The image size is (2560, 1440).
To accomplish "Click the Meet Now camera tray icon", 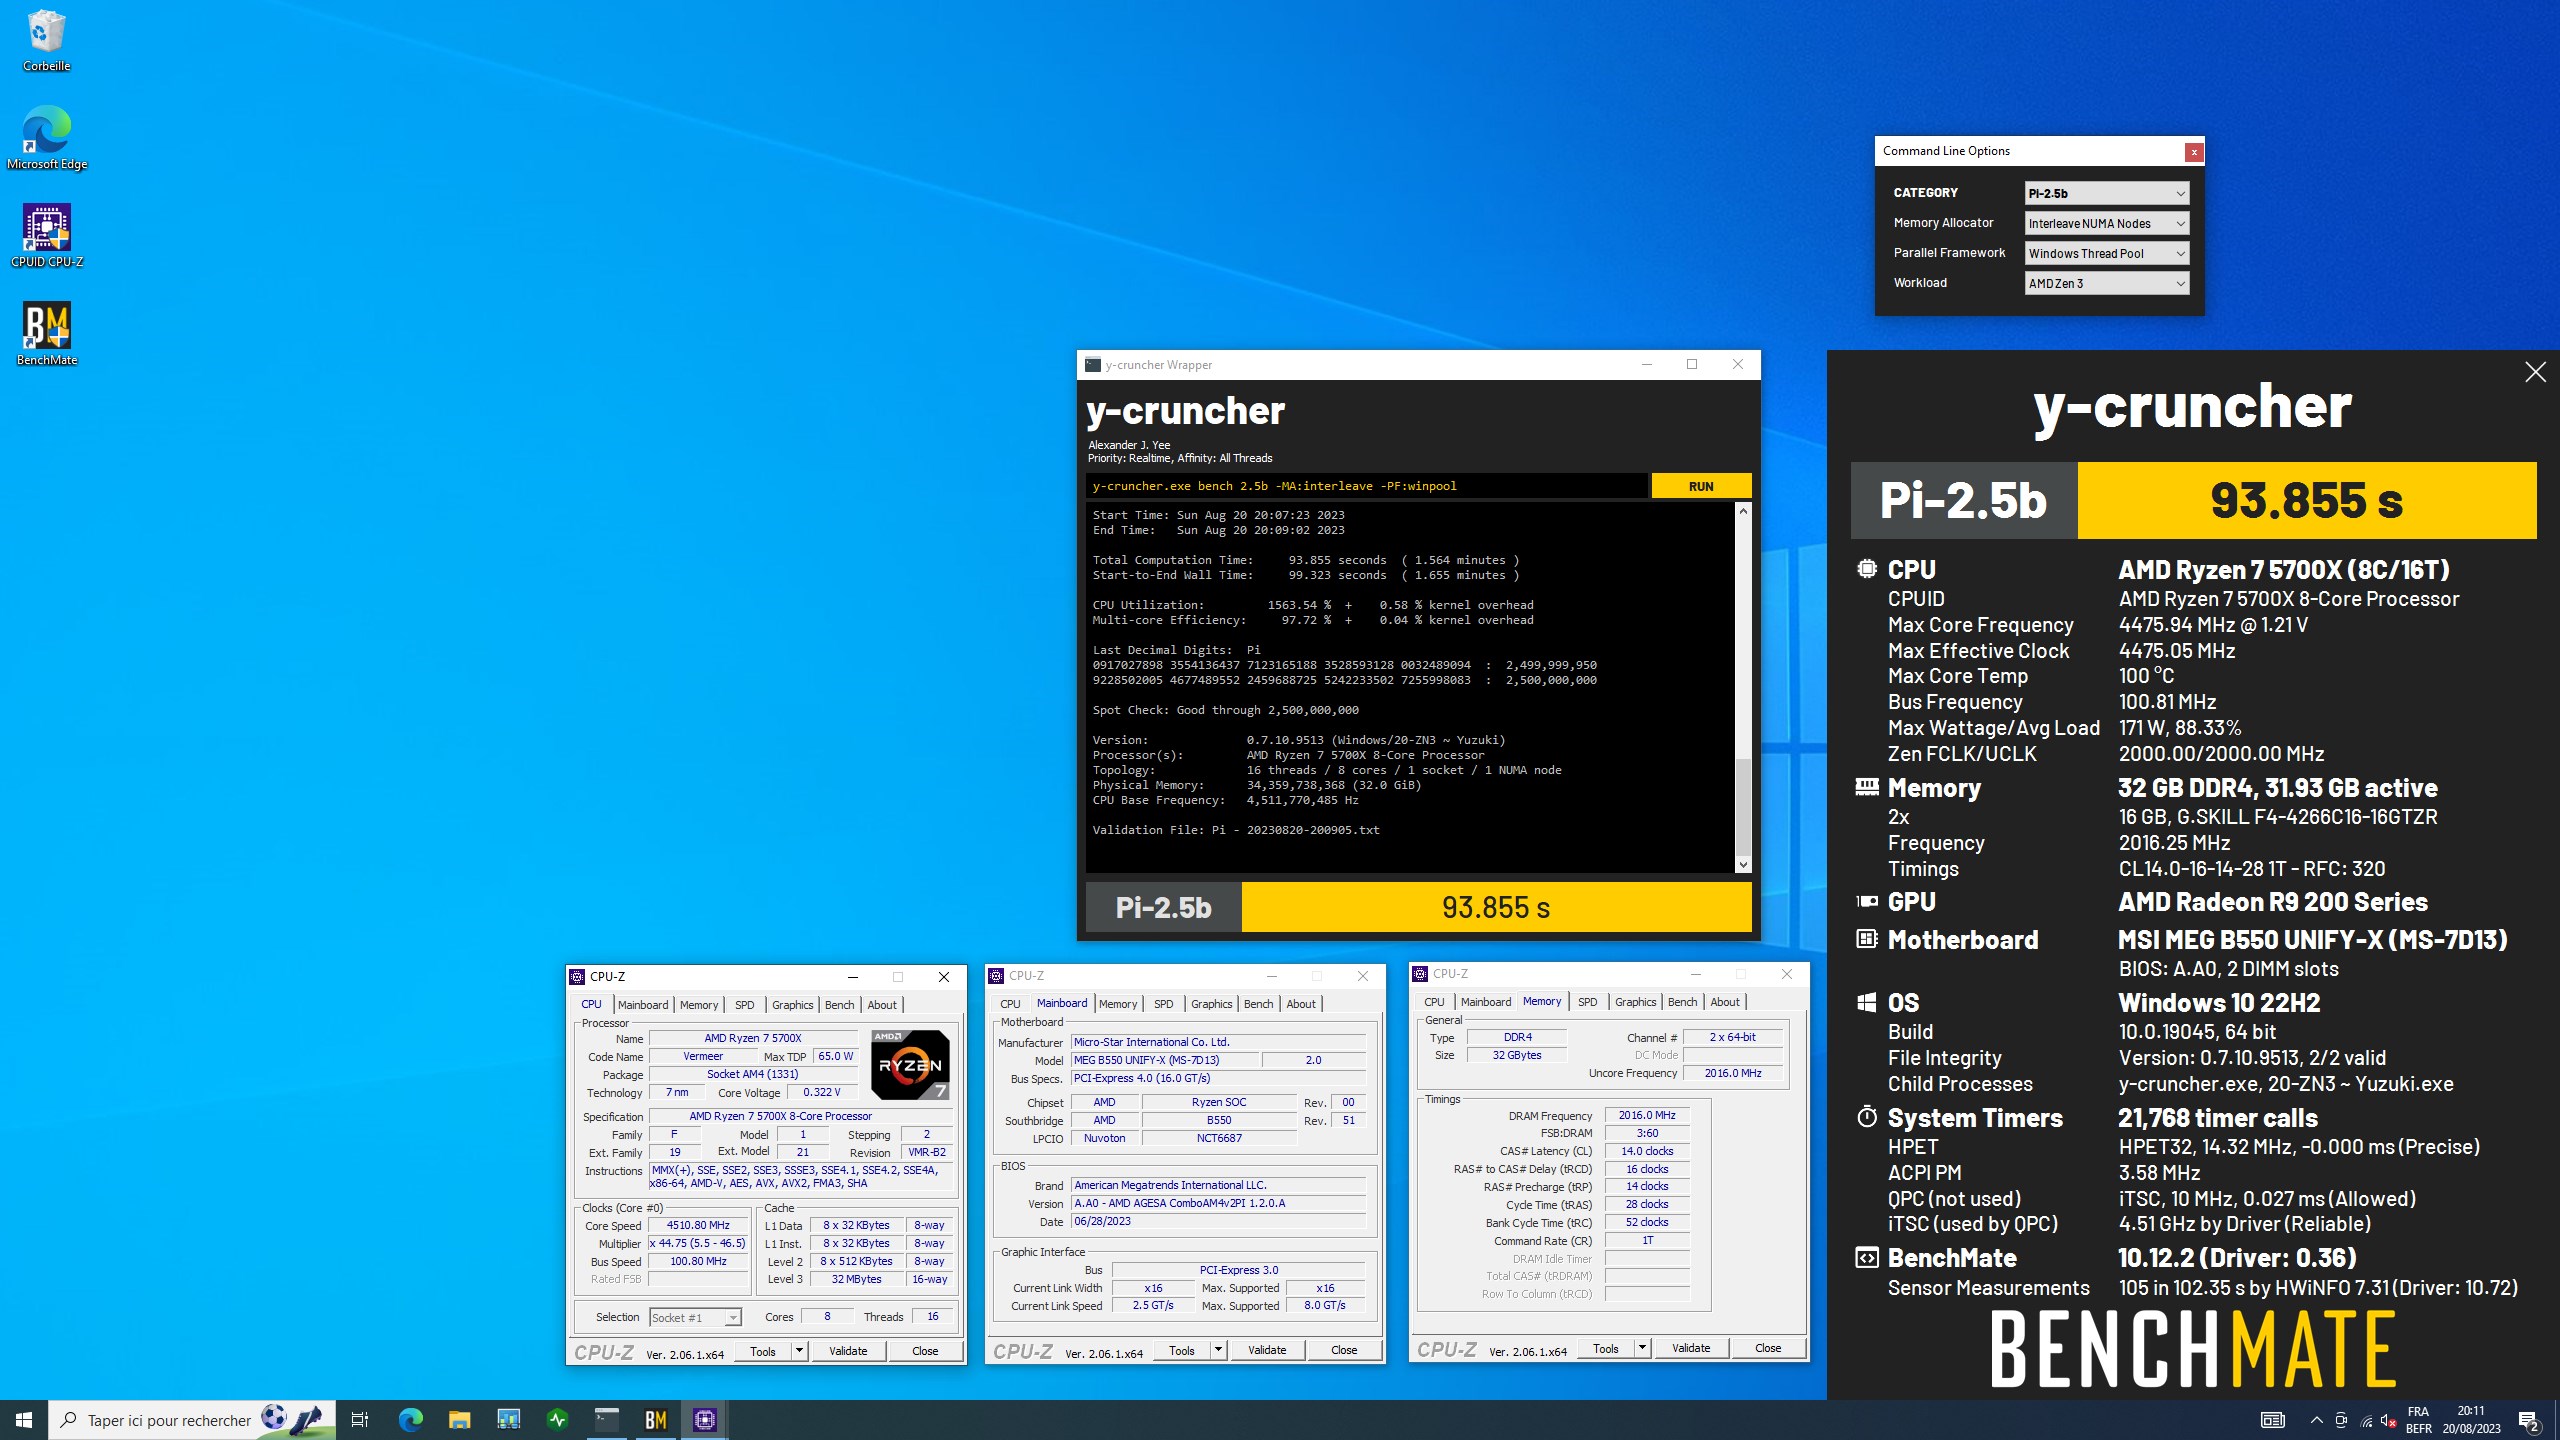I will pyautogui.click(x=2341, y=1420).
